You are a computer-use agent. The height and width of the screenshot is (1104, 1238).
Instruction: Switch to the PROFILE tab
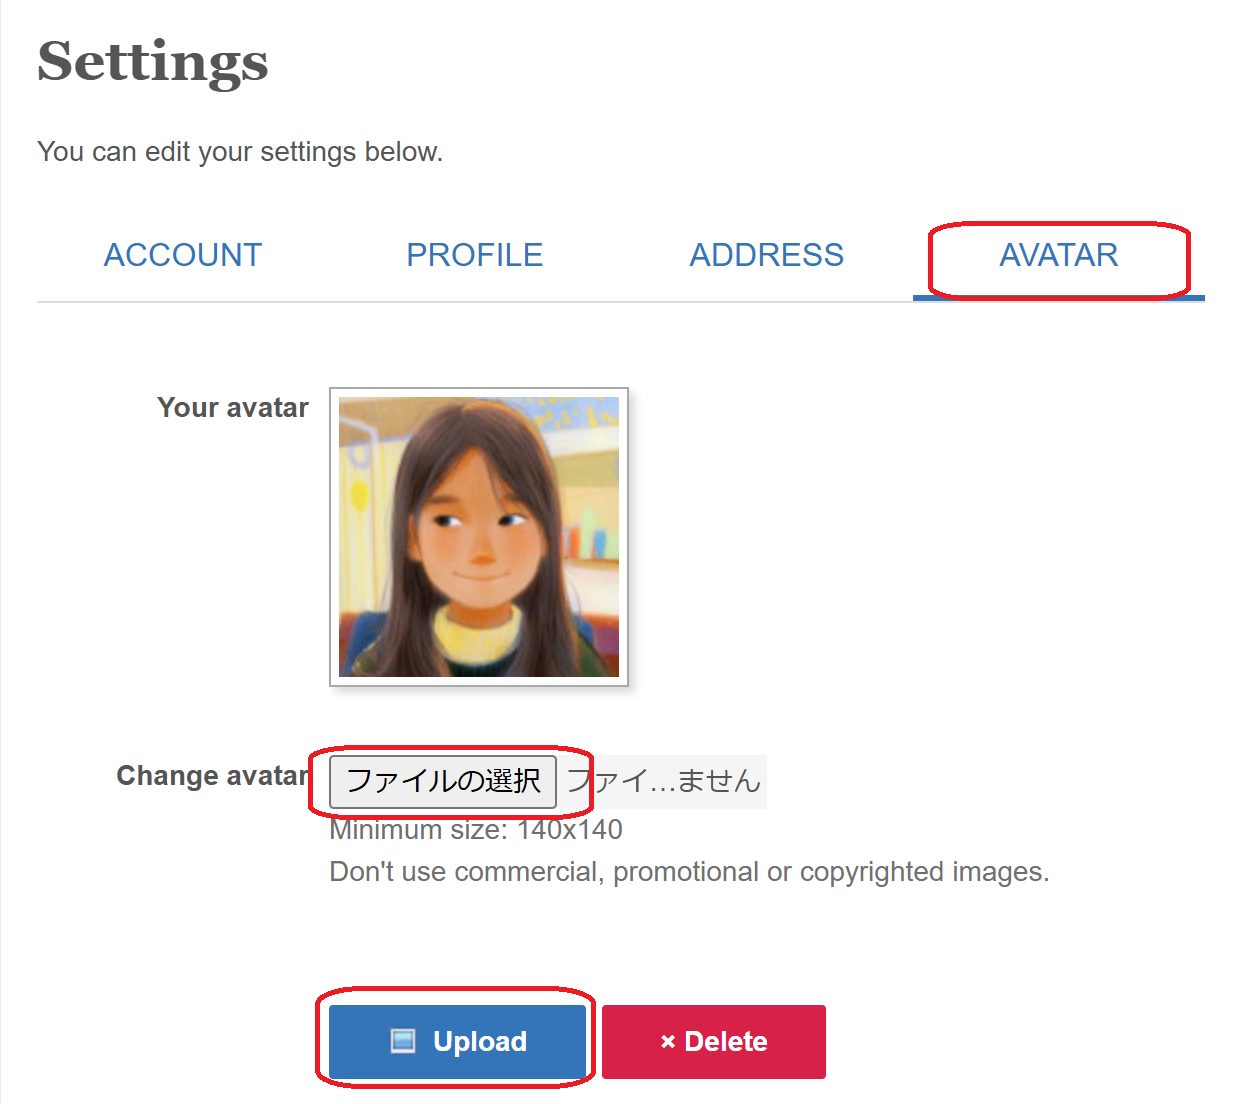pos(474,255)
